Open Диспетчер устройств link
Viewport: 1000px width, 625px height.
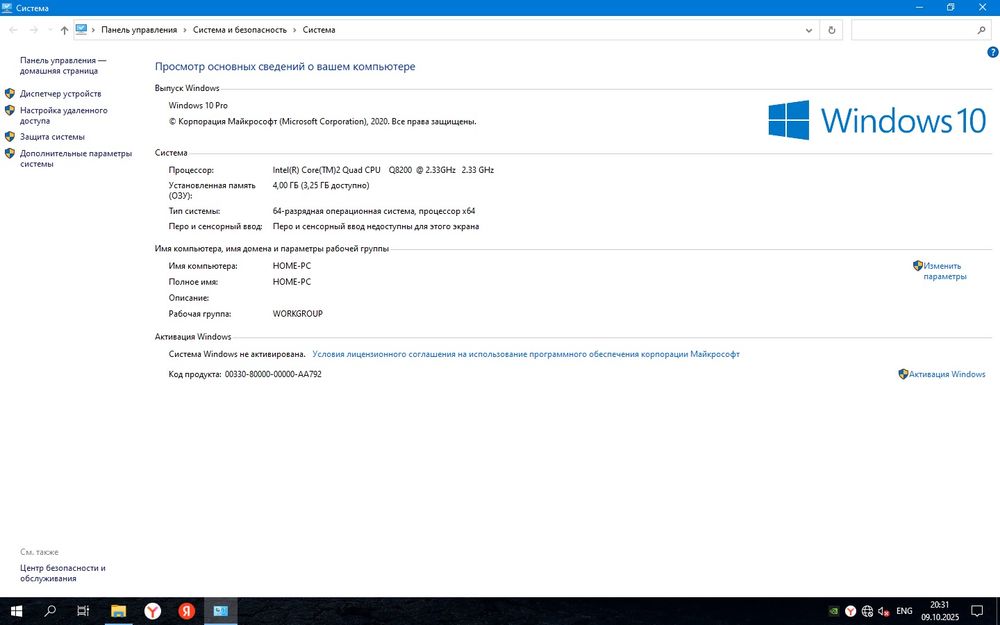[60, 94]
